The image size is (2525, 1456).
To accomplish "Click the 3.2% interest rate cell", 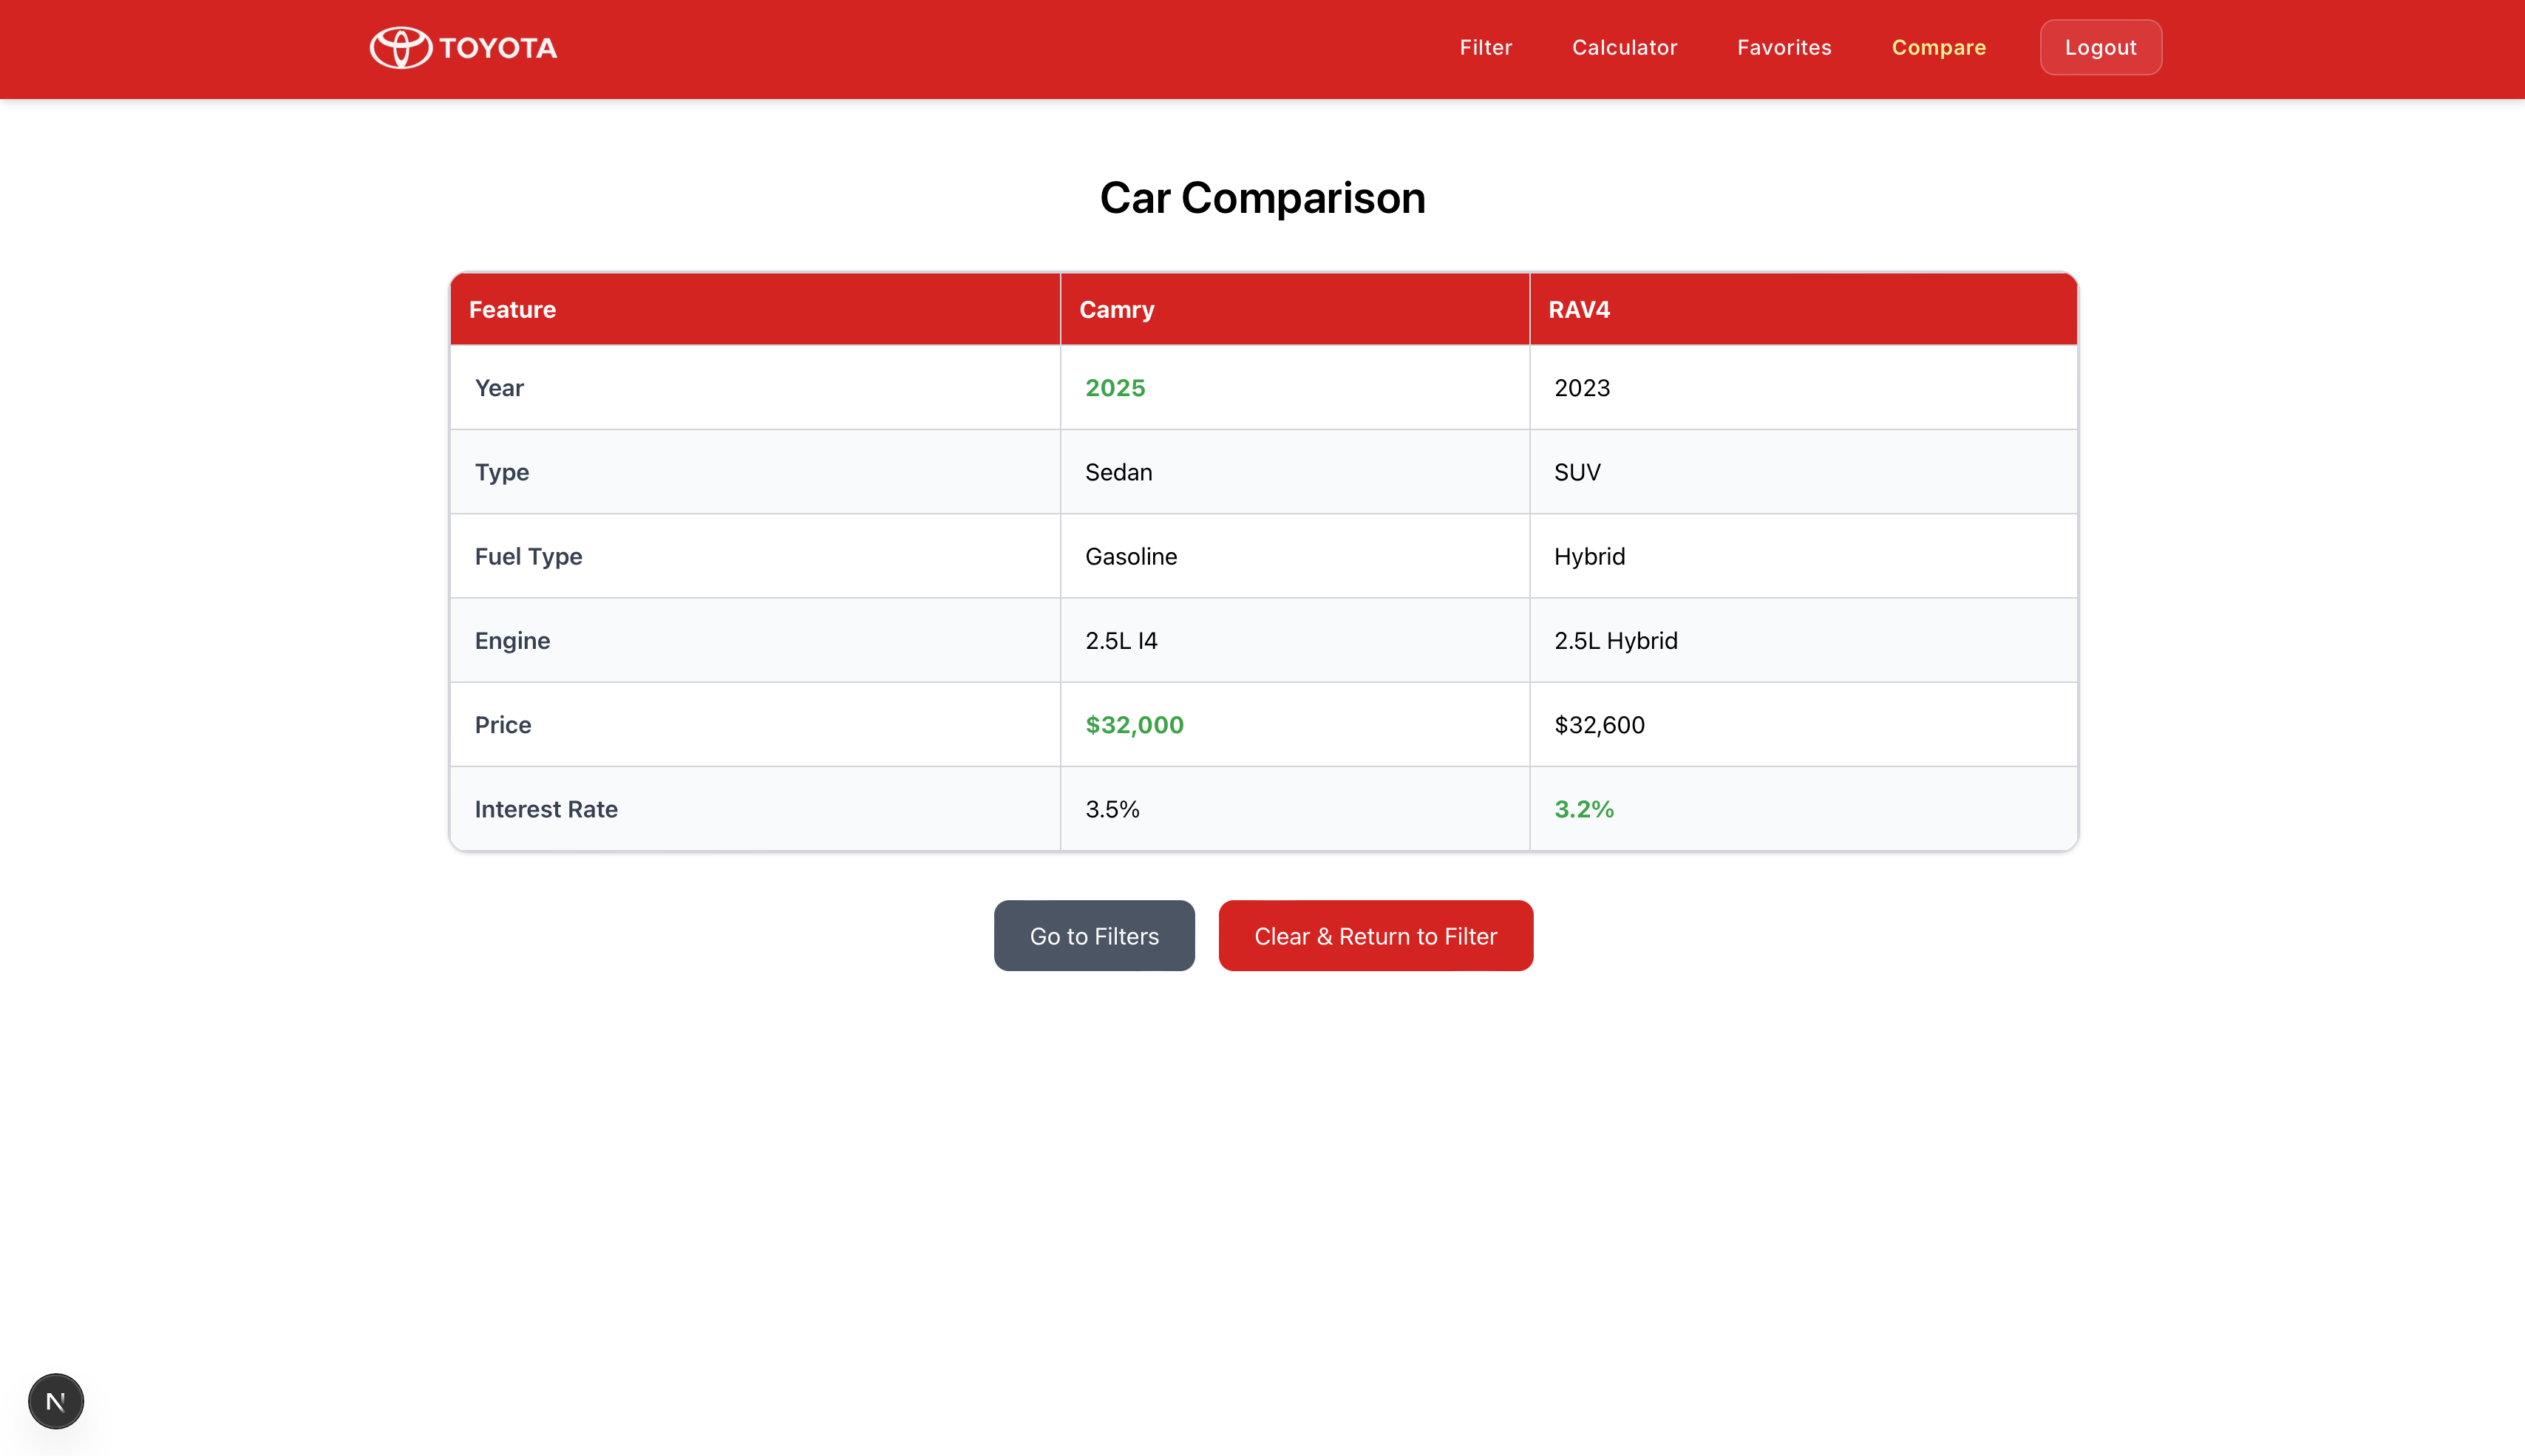I will [1584, 809].
